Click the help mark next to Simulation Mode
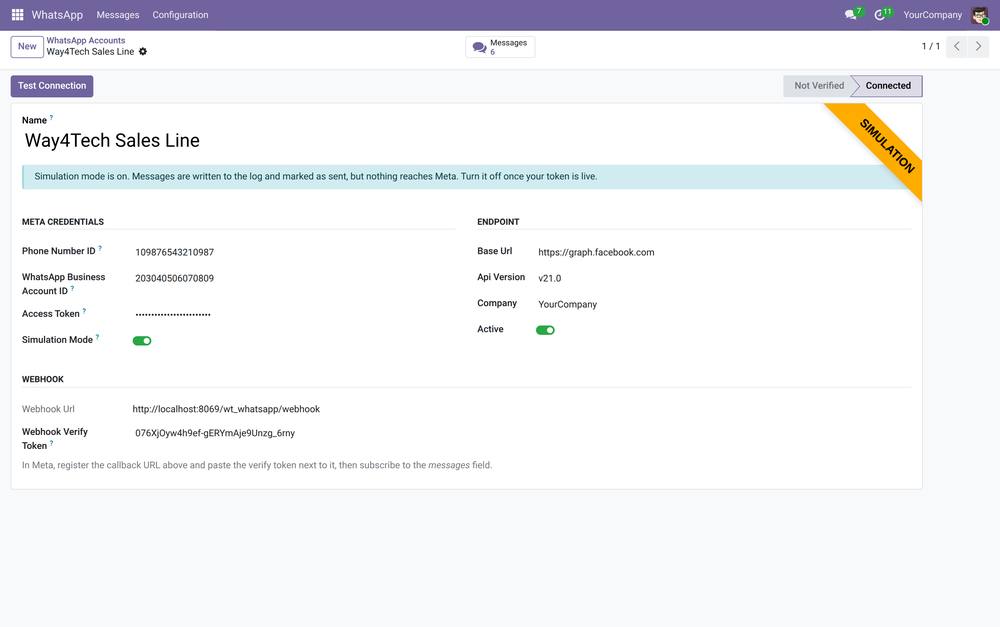 point(98,337)
